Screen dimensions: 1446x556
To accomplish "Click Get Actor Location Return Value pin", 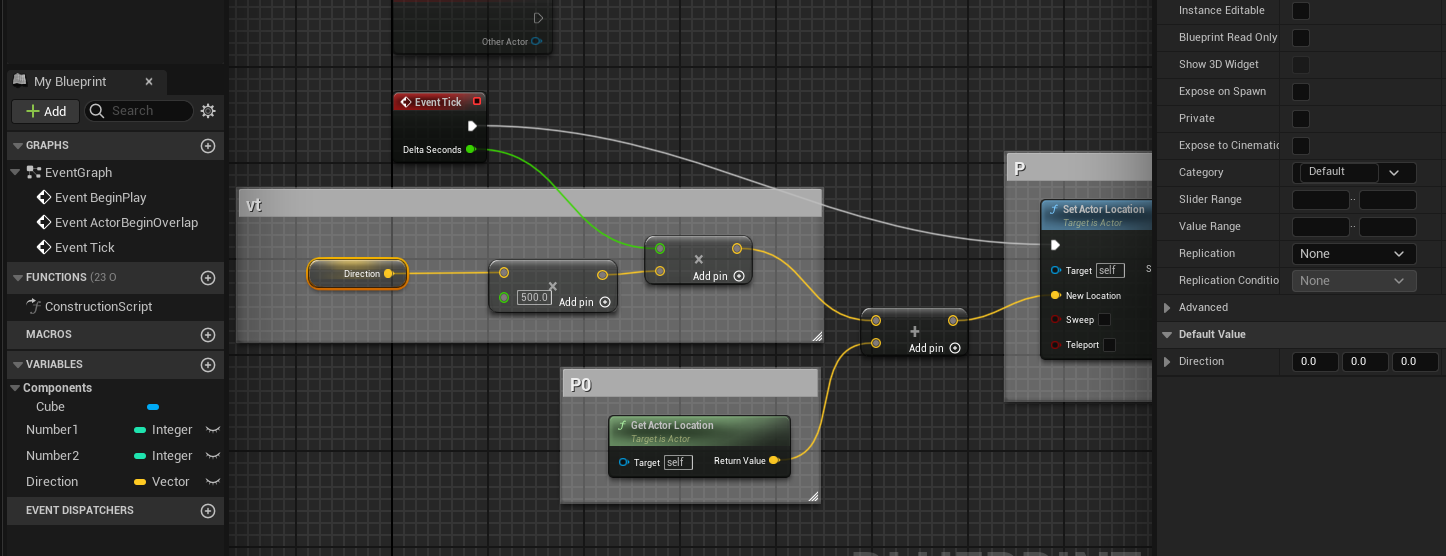I will tap(774, 461).
